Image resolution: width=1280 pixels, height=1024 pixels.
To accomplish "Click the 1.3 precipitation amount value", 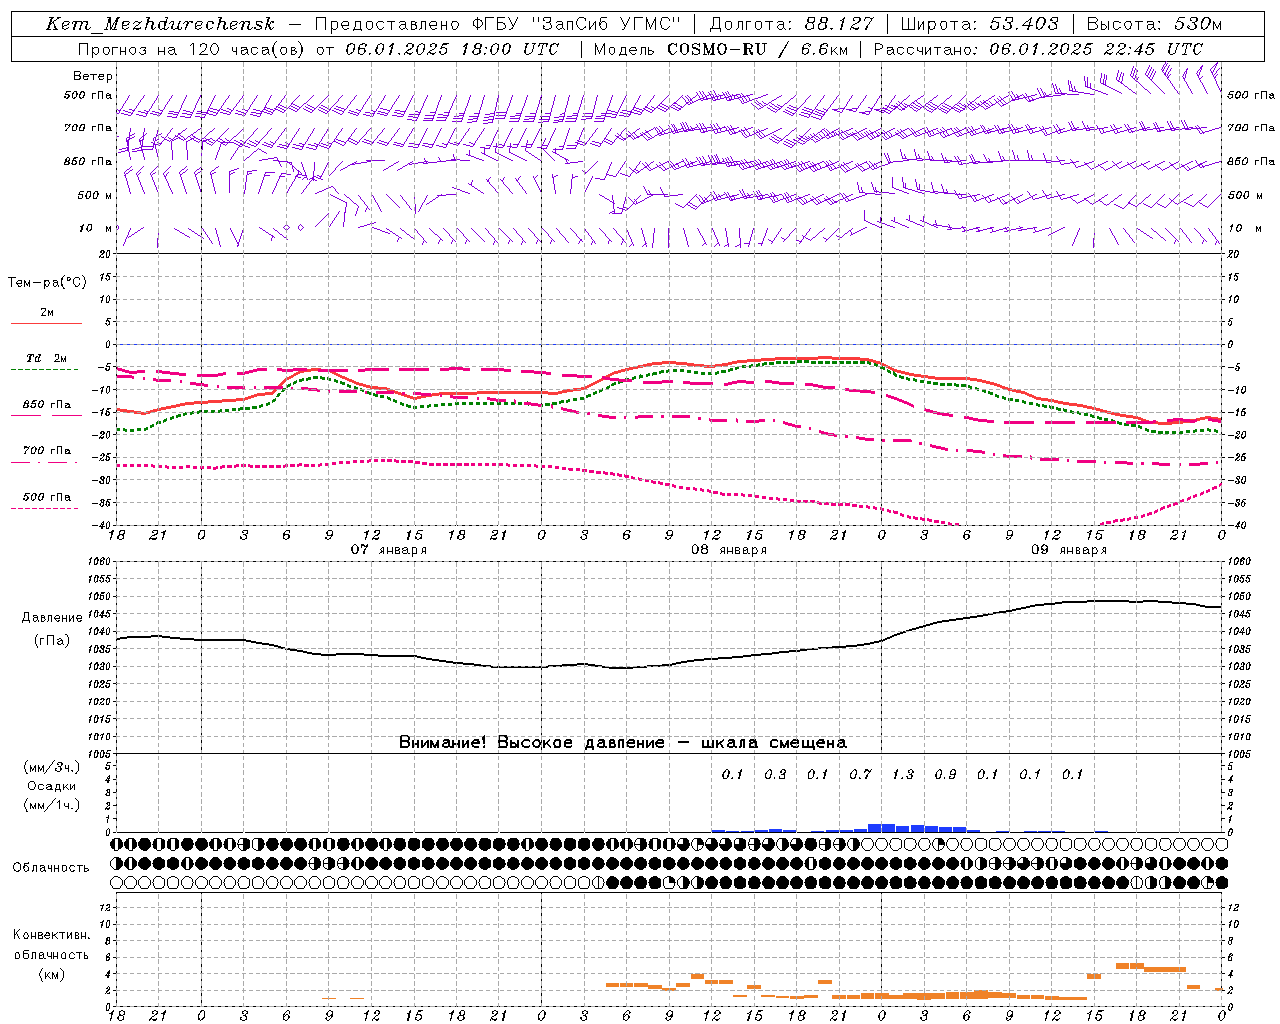I will coord(902,774).
